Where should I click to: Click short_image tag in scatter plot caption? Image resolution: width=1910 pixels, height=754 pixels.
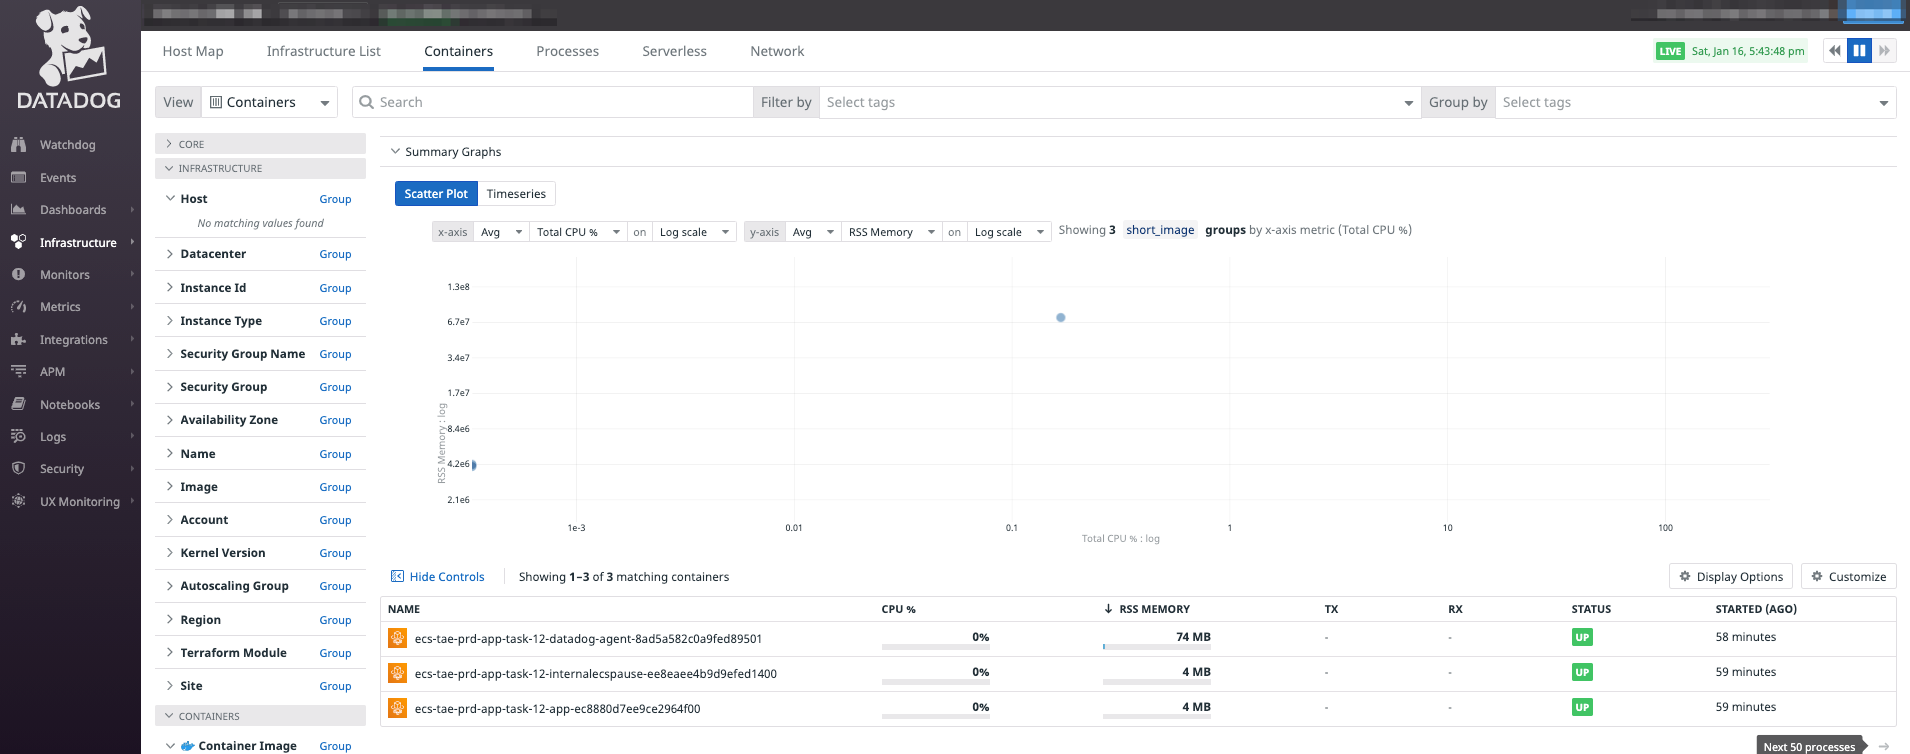1160,230
